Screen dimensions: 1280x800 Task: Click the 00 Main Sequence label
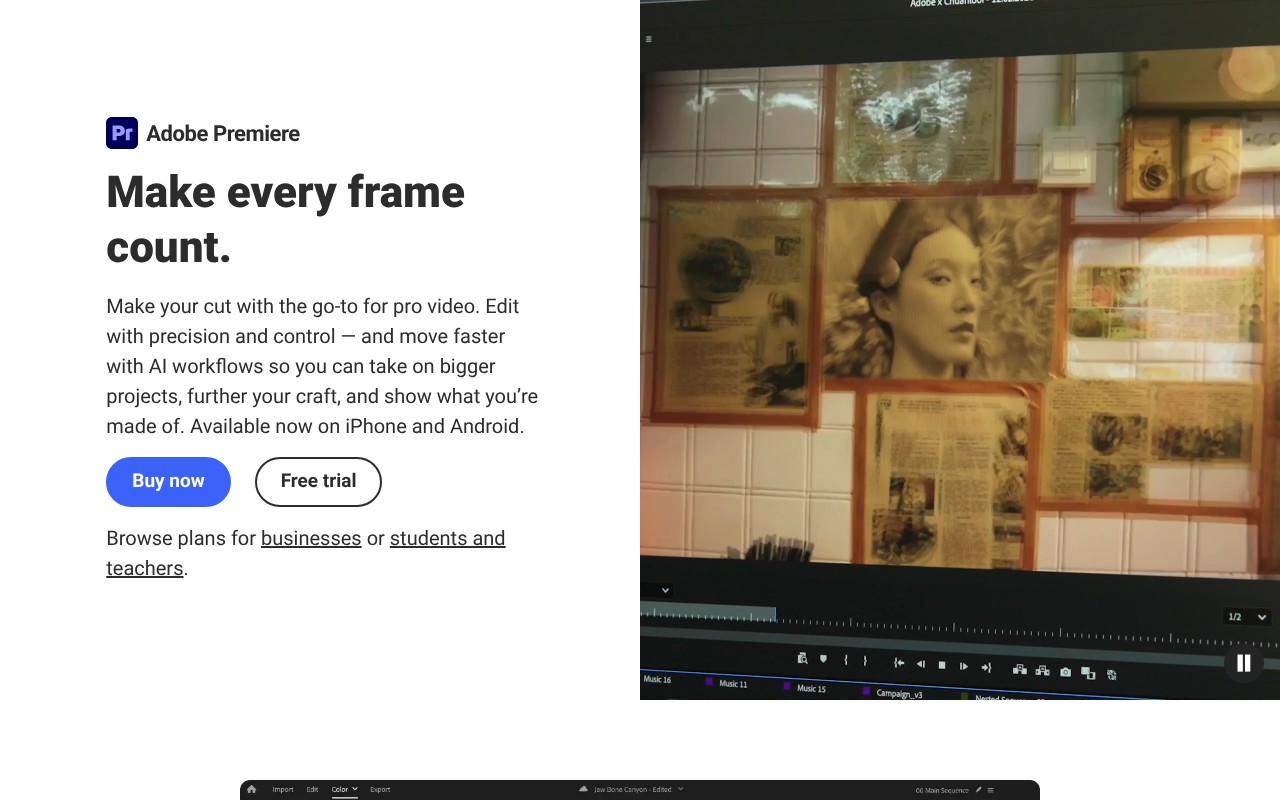click(942, 790)
